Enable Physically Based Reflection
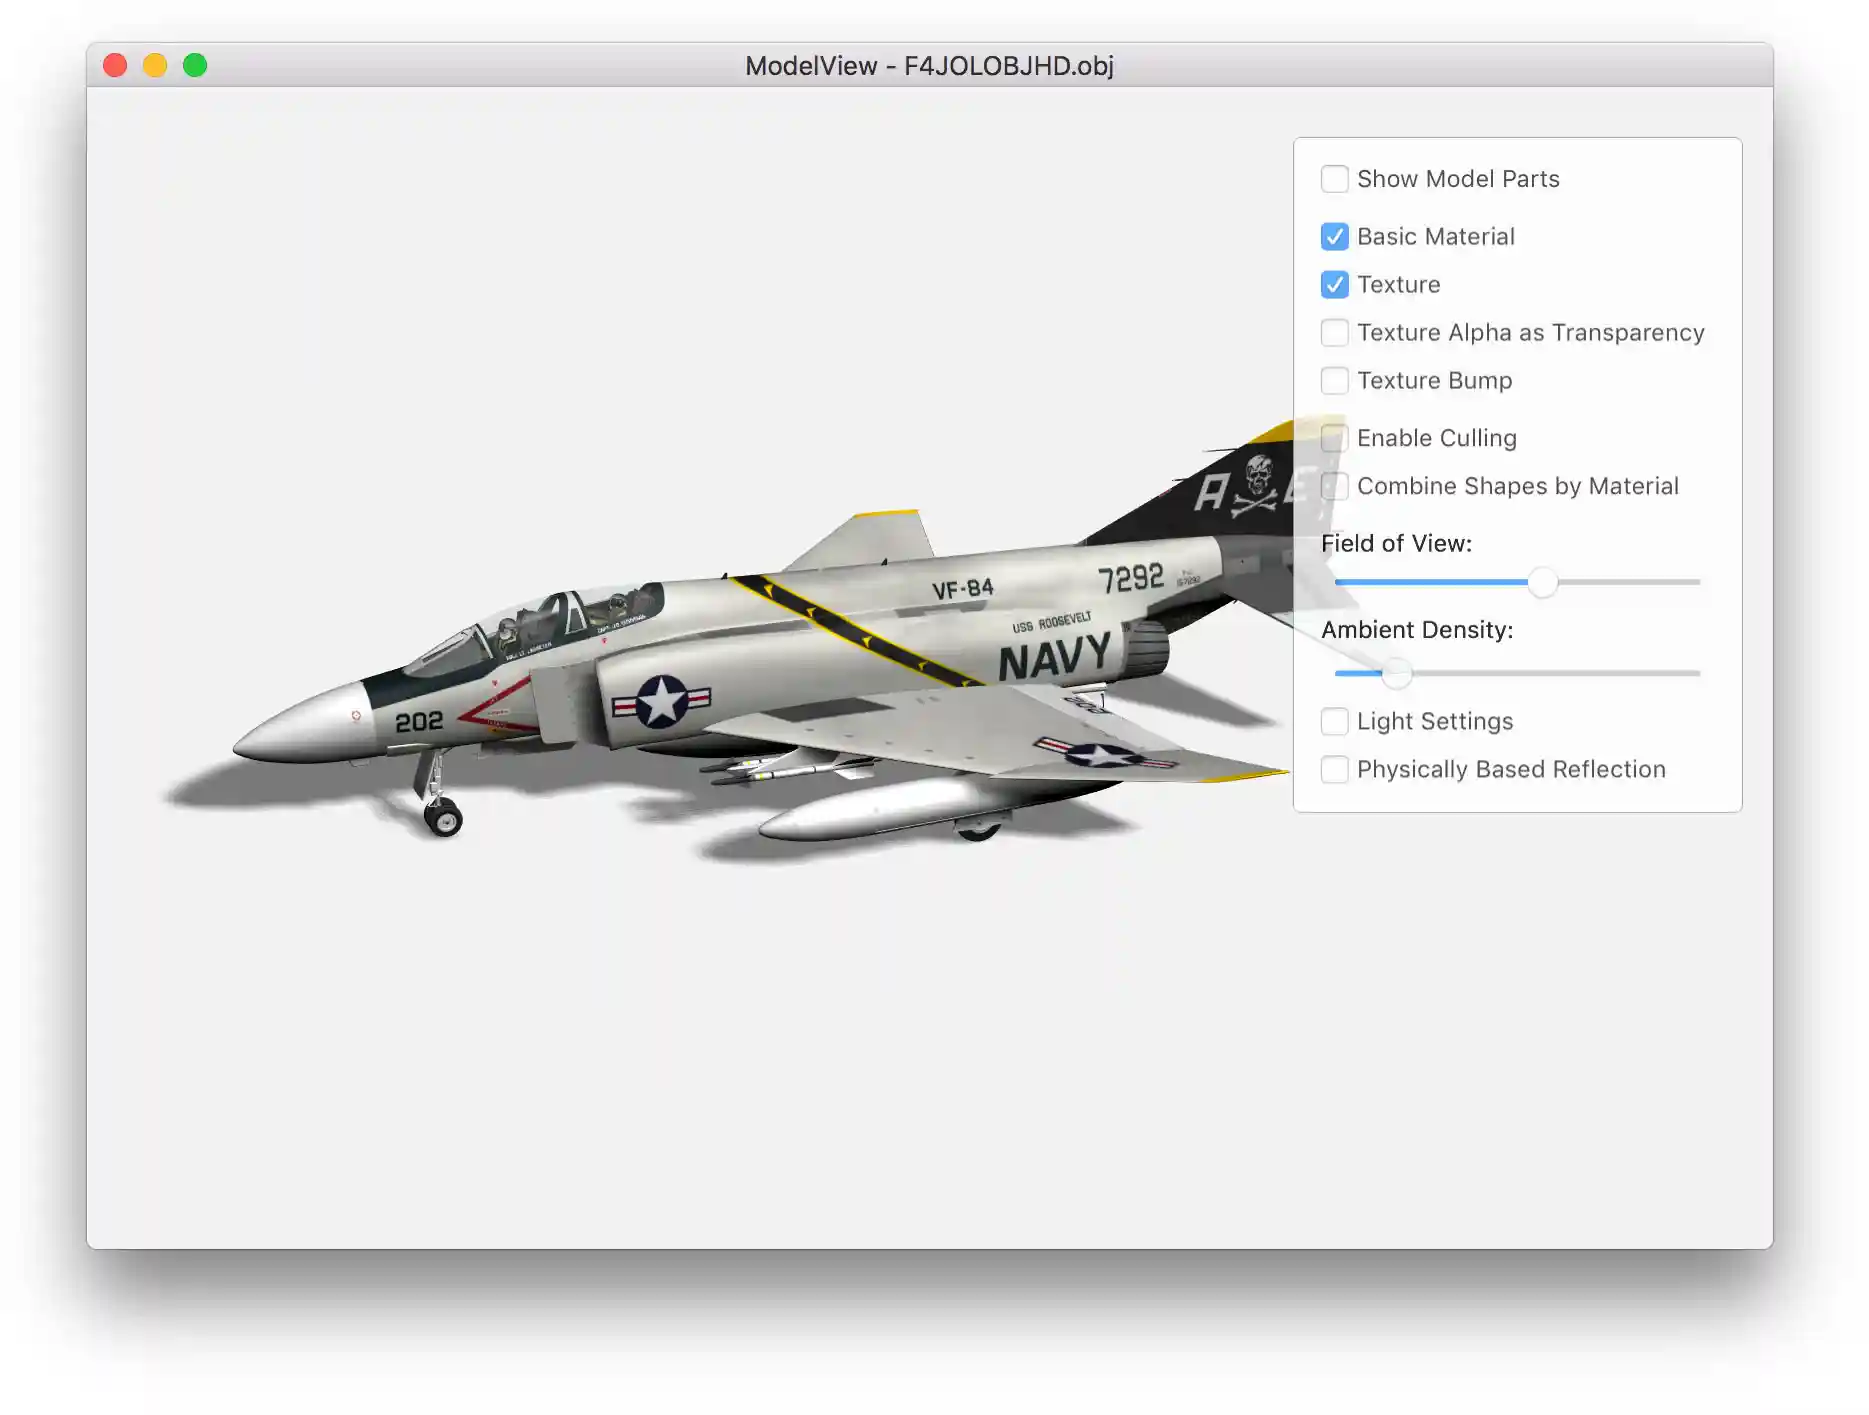The height and width of the screenshot is (1415, 1869). click(x=1334, y=770)
